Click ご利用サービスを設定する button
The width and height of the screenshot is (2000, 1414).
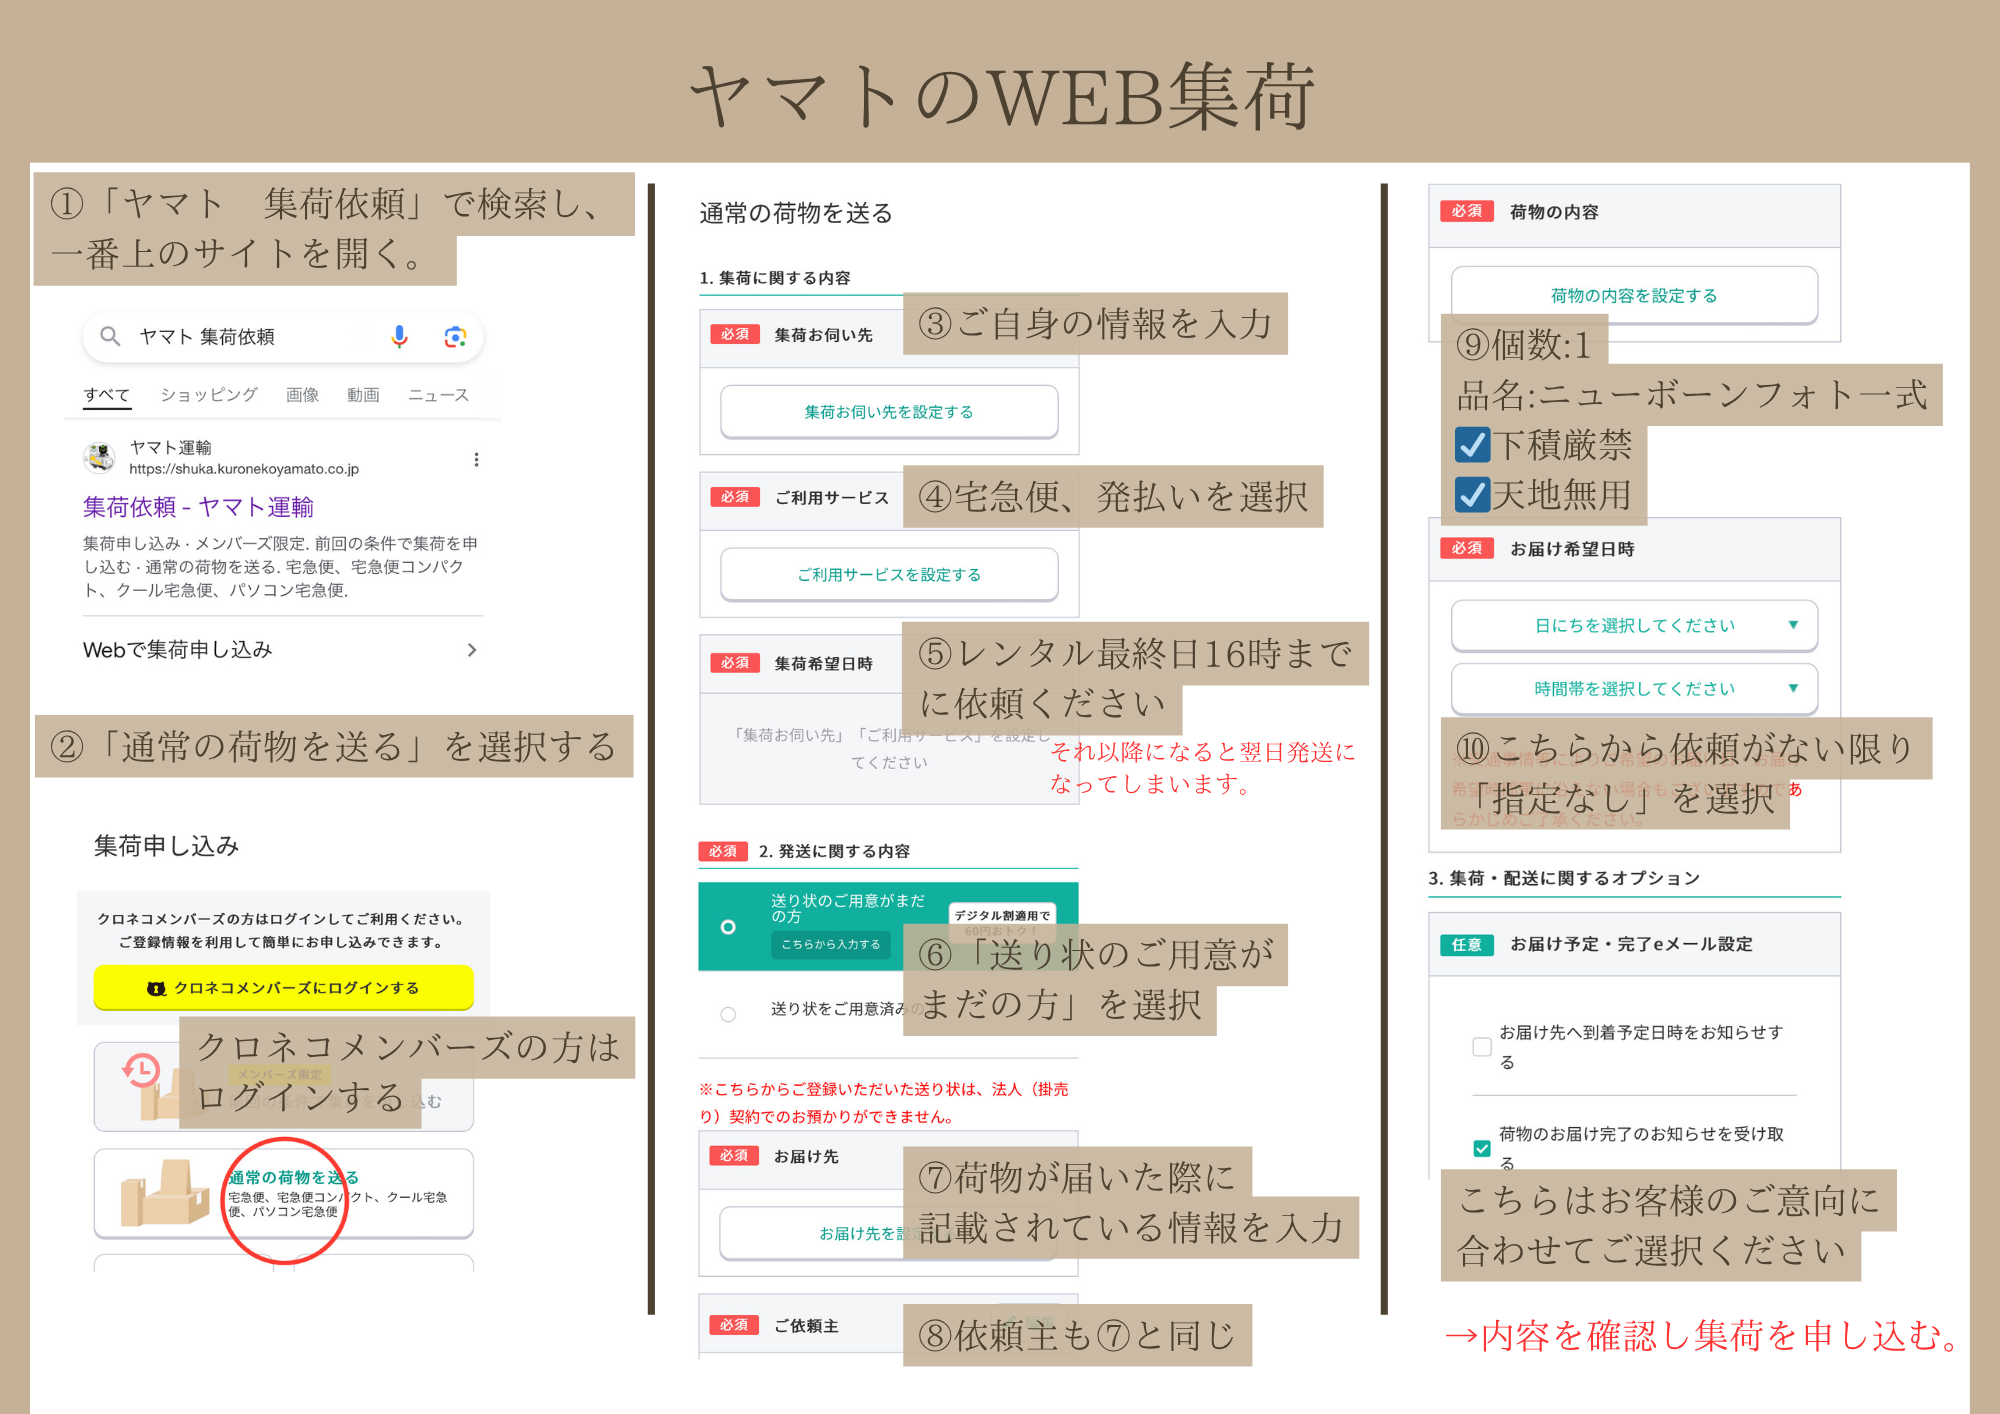coord(889,575)
